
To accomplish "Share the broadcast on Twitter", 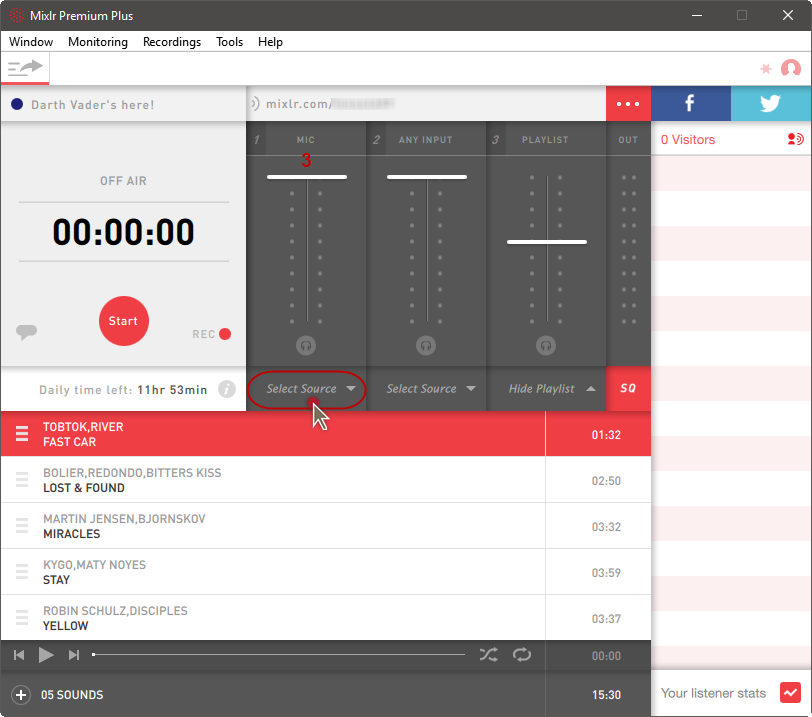I will tap(770, 103).
